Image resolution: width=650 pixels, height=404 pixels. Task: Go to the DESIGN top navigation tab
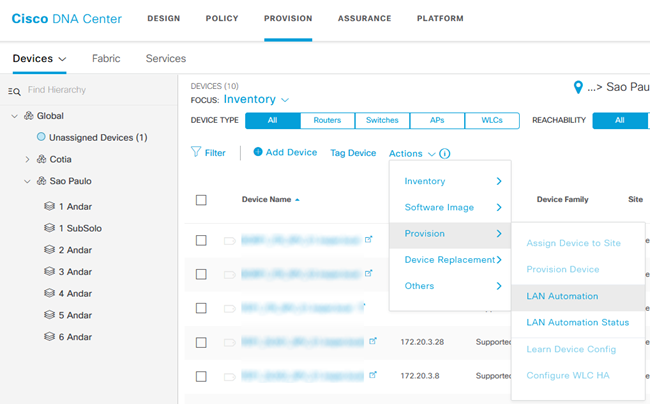164,18
